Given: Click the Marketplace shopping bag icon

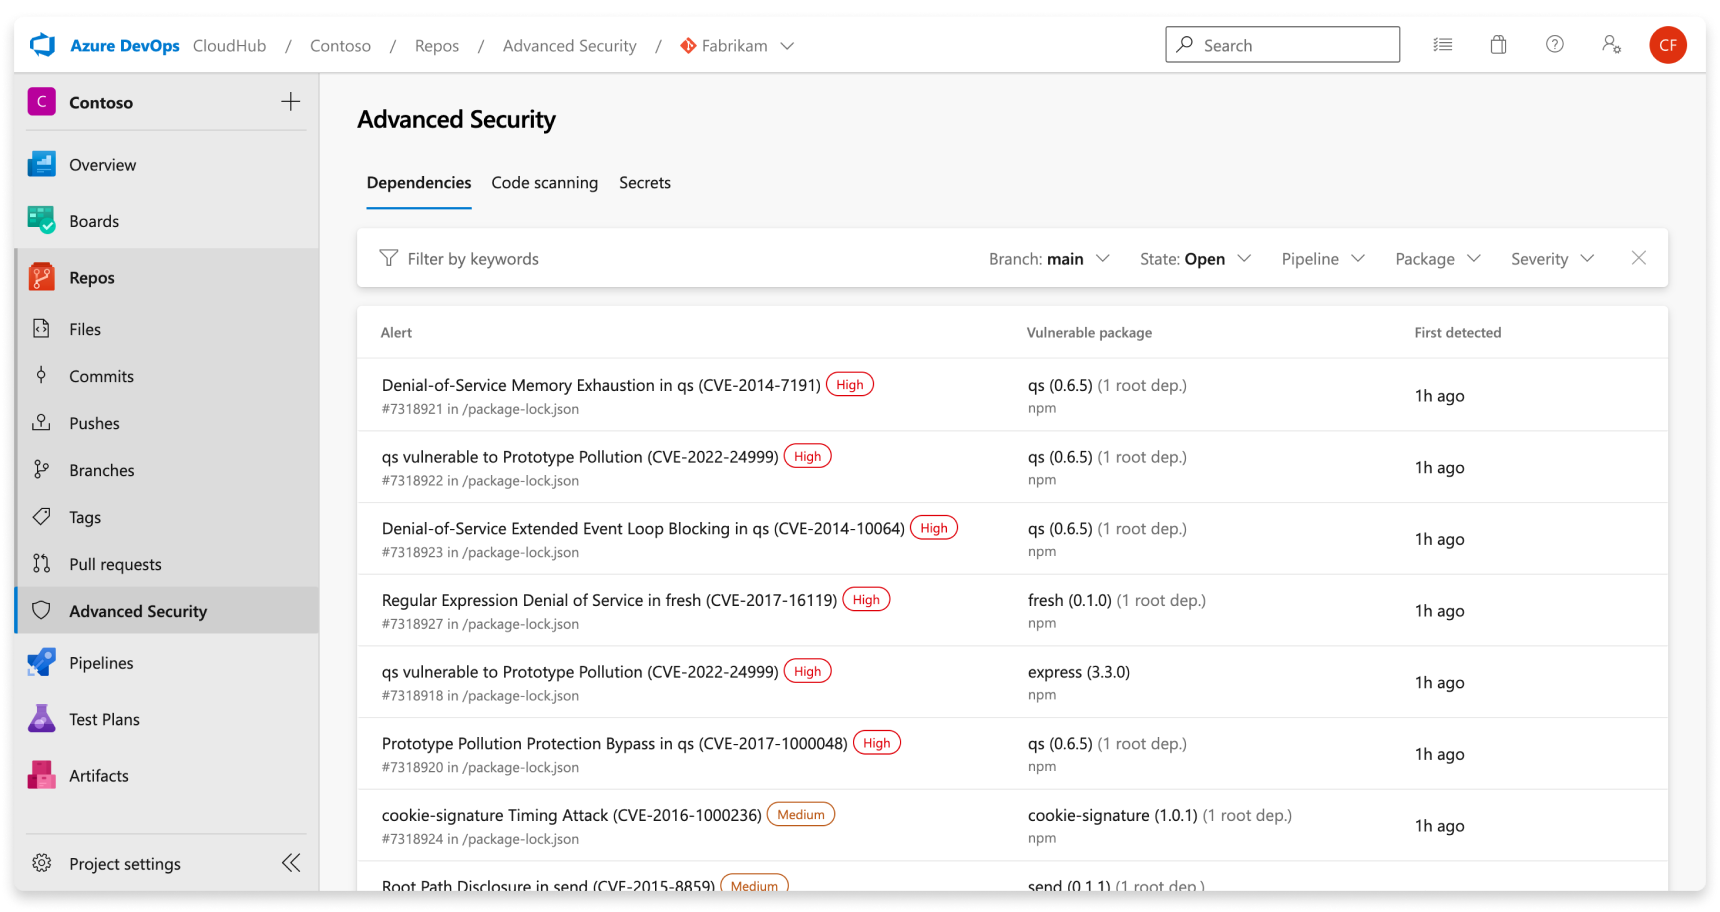Looking at the screenshot, I should point(1498,44).
